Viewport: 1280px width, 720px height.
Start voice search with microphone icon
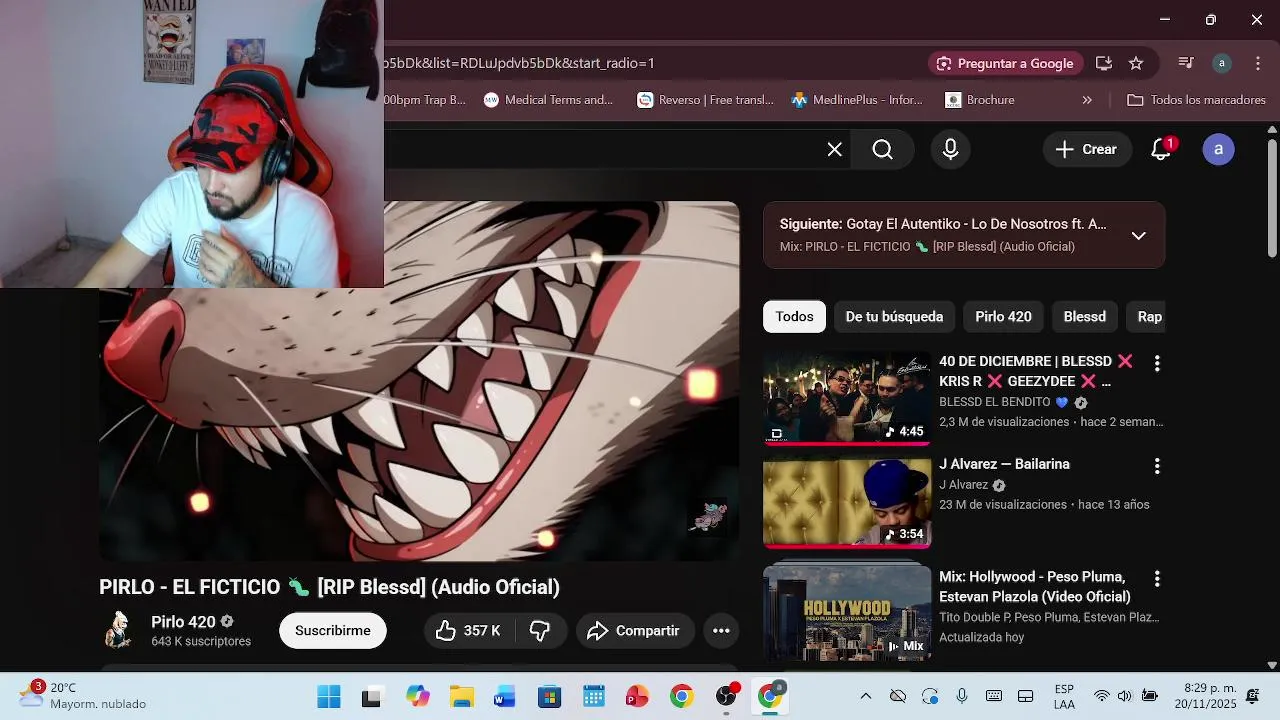[x=950, y=149]
